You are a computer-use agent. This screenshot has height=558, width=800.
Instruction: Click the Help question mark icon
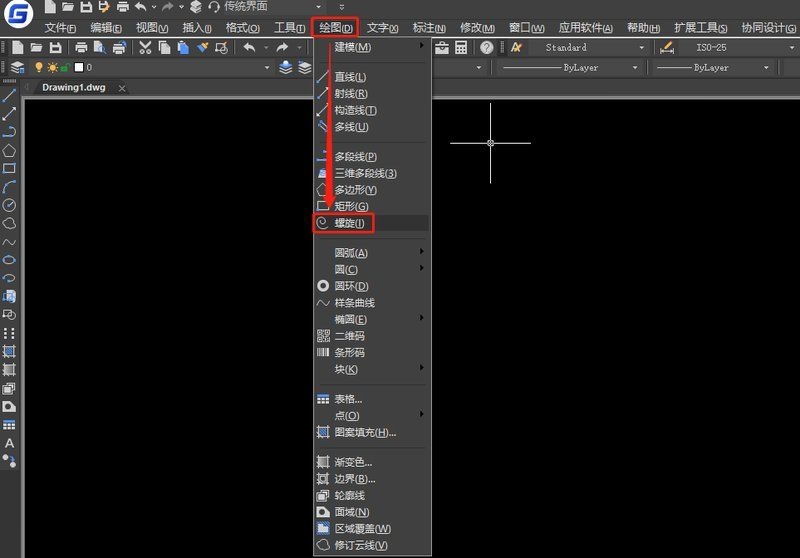486,47
